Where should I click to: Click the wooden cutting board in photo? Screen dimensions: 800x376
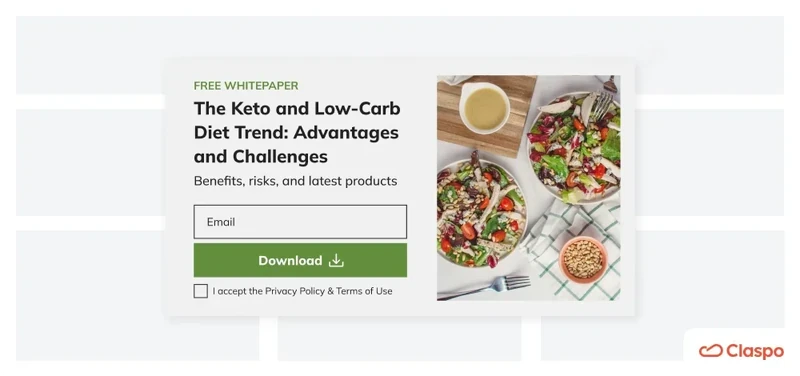click(x=486, y=117)
